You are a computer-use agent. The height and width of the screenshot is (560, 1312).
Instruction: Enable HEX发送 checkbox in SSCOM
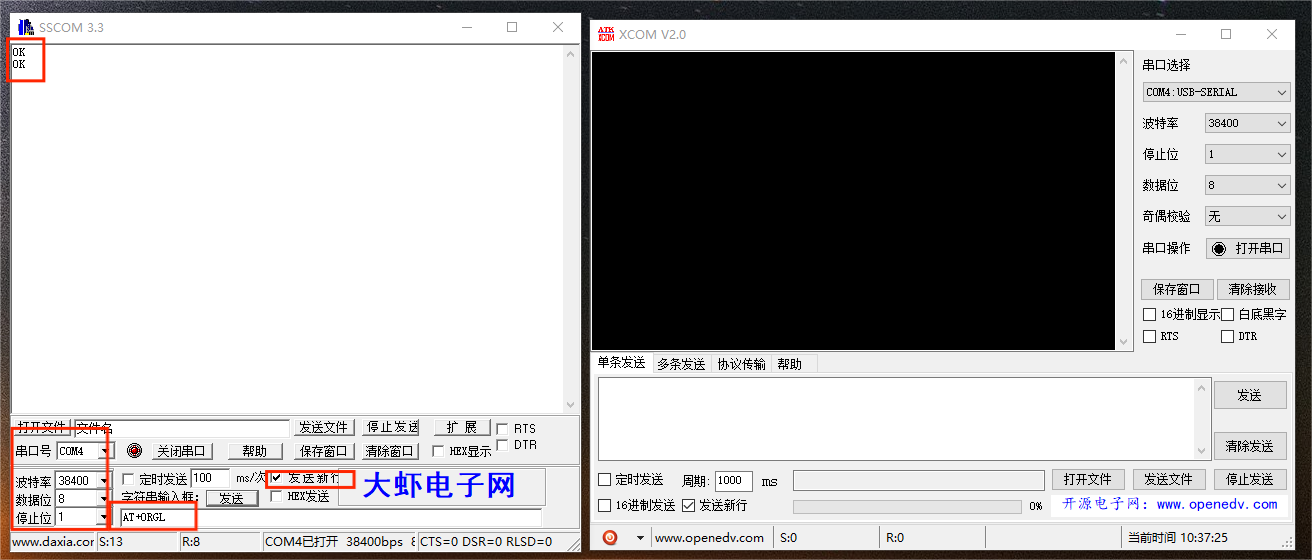click(x=276, y=496)
